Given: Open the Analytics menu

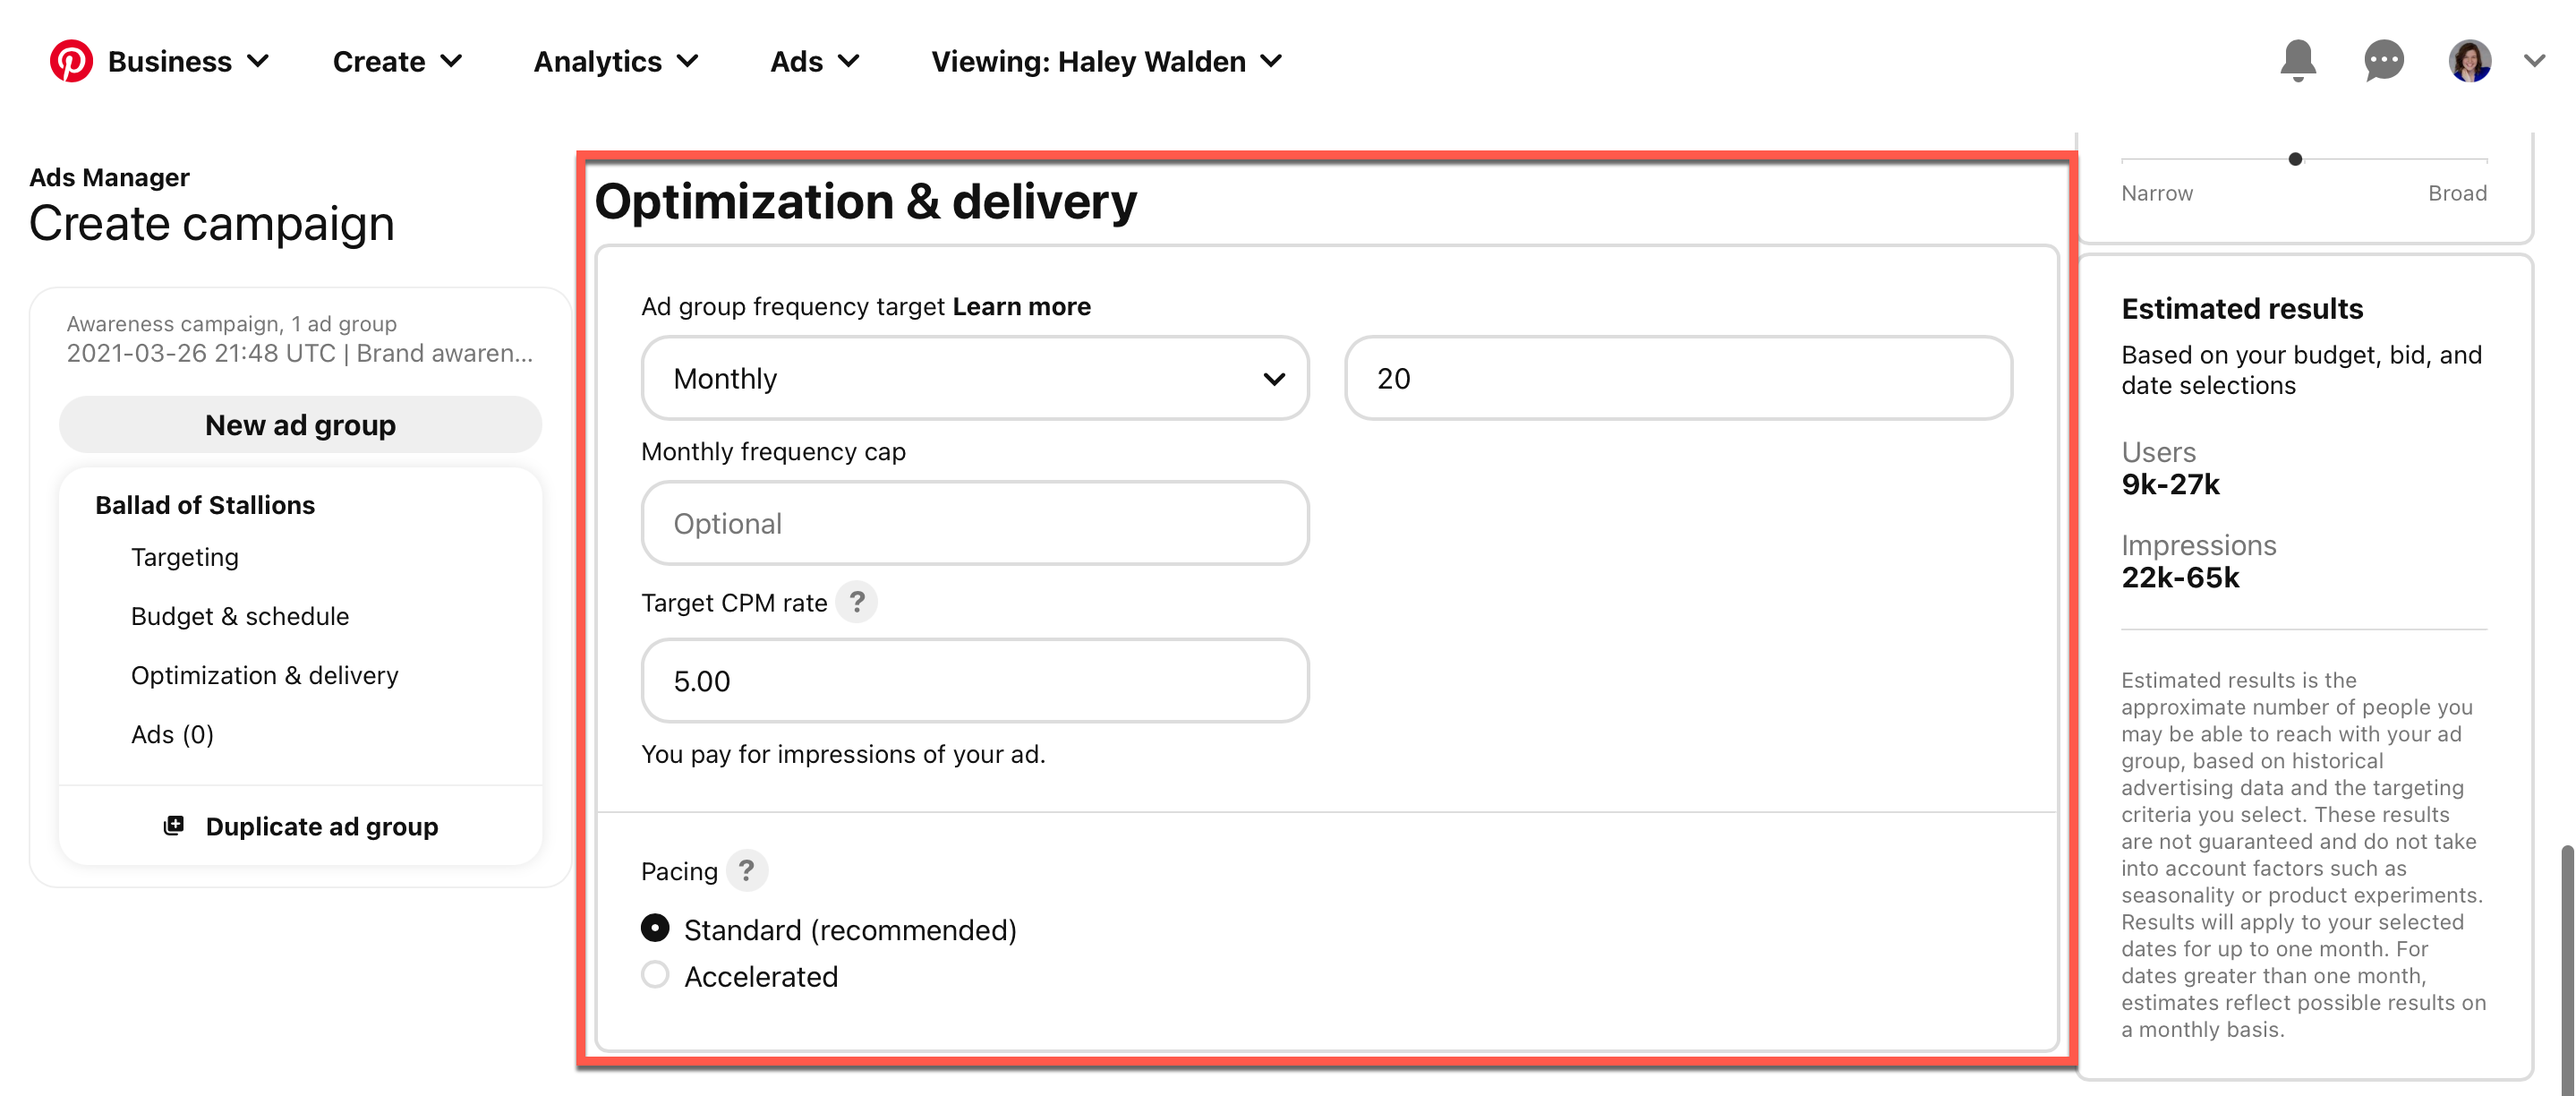Looking at the screenshot, I should 615,61.
